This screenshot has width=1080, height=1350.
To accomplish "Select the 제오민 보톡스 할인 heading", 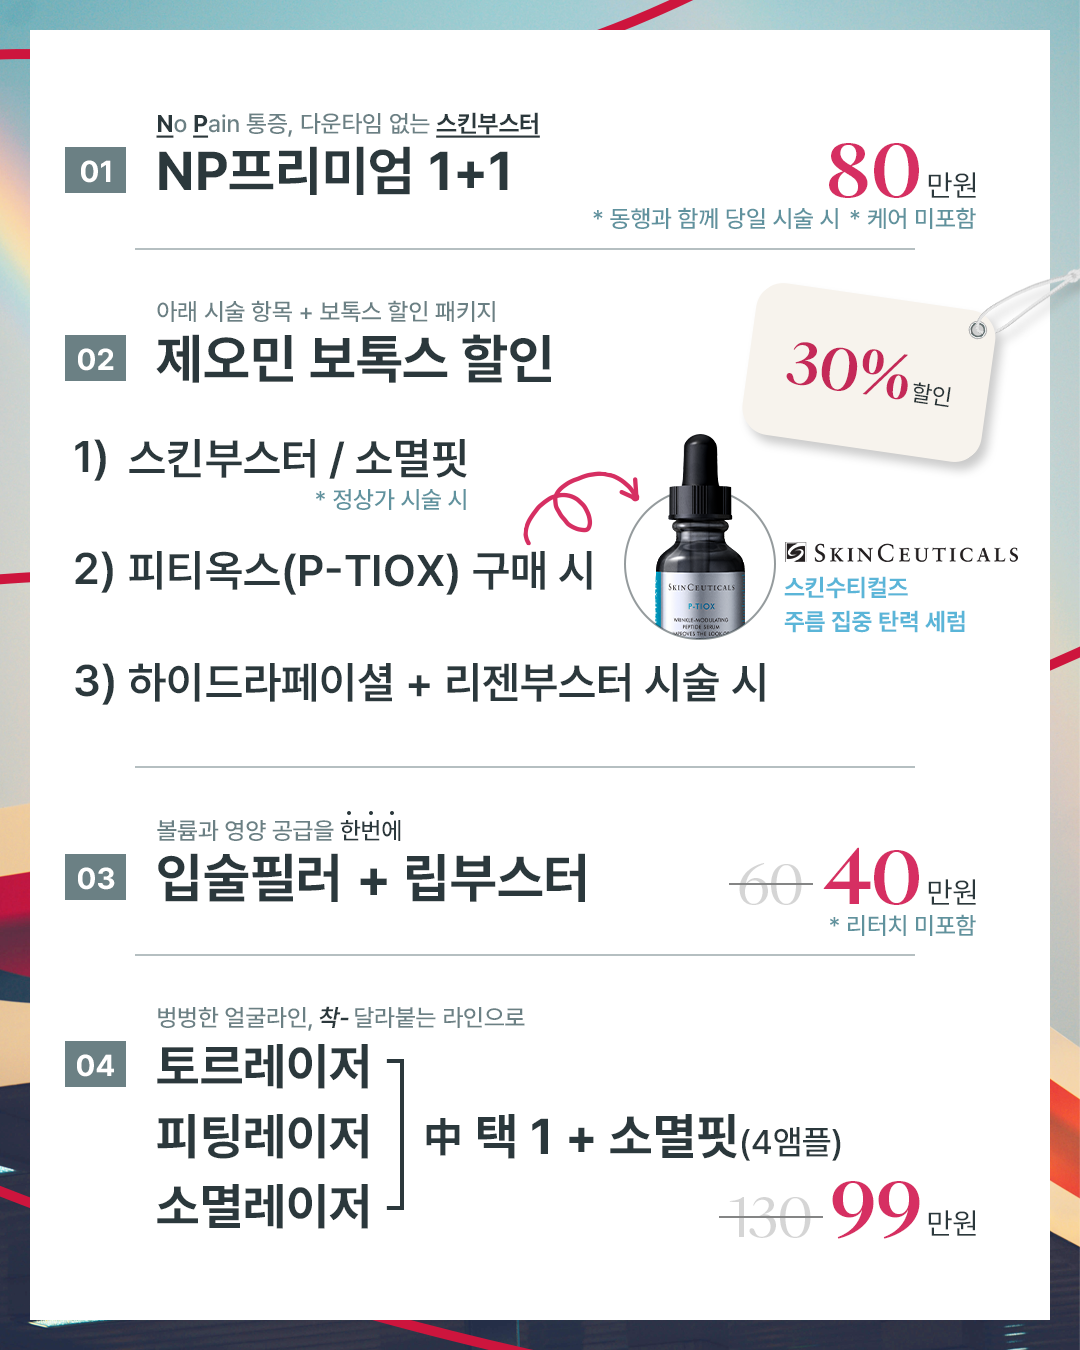I will coord(355,359).
